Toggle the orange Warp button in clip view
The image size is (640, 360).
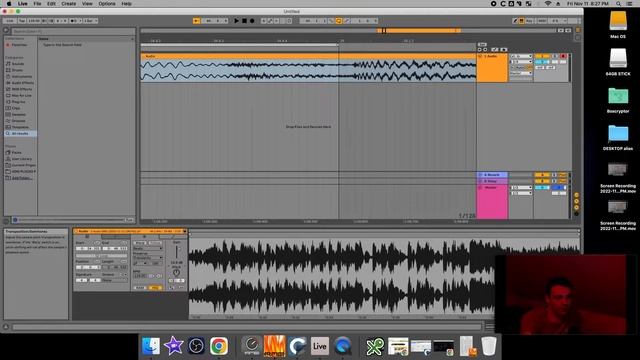[x=155, y=288]
